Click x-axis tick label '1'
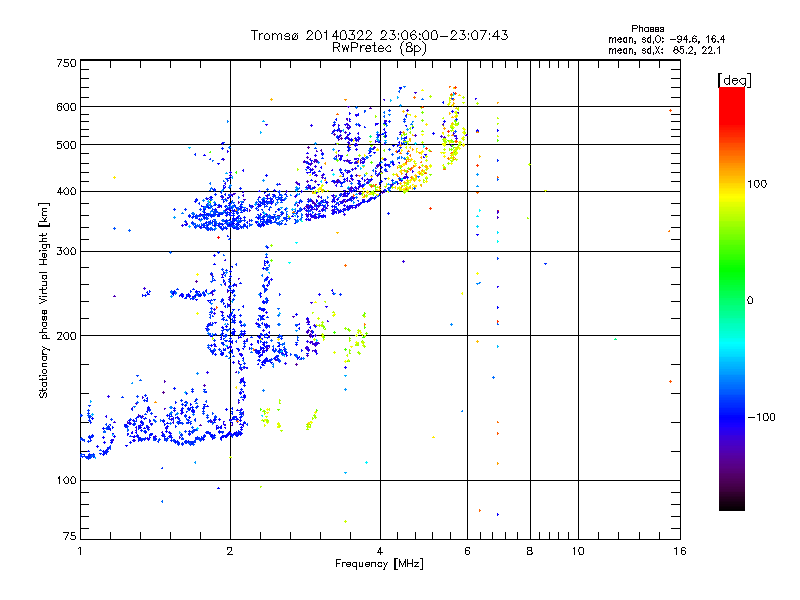Screen dimensions: 800x600 point(80,551)
